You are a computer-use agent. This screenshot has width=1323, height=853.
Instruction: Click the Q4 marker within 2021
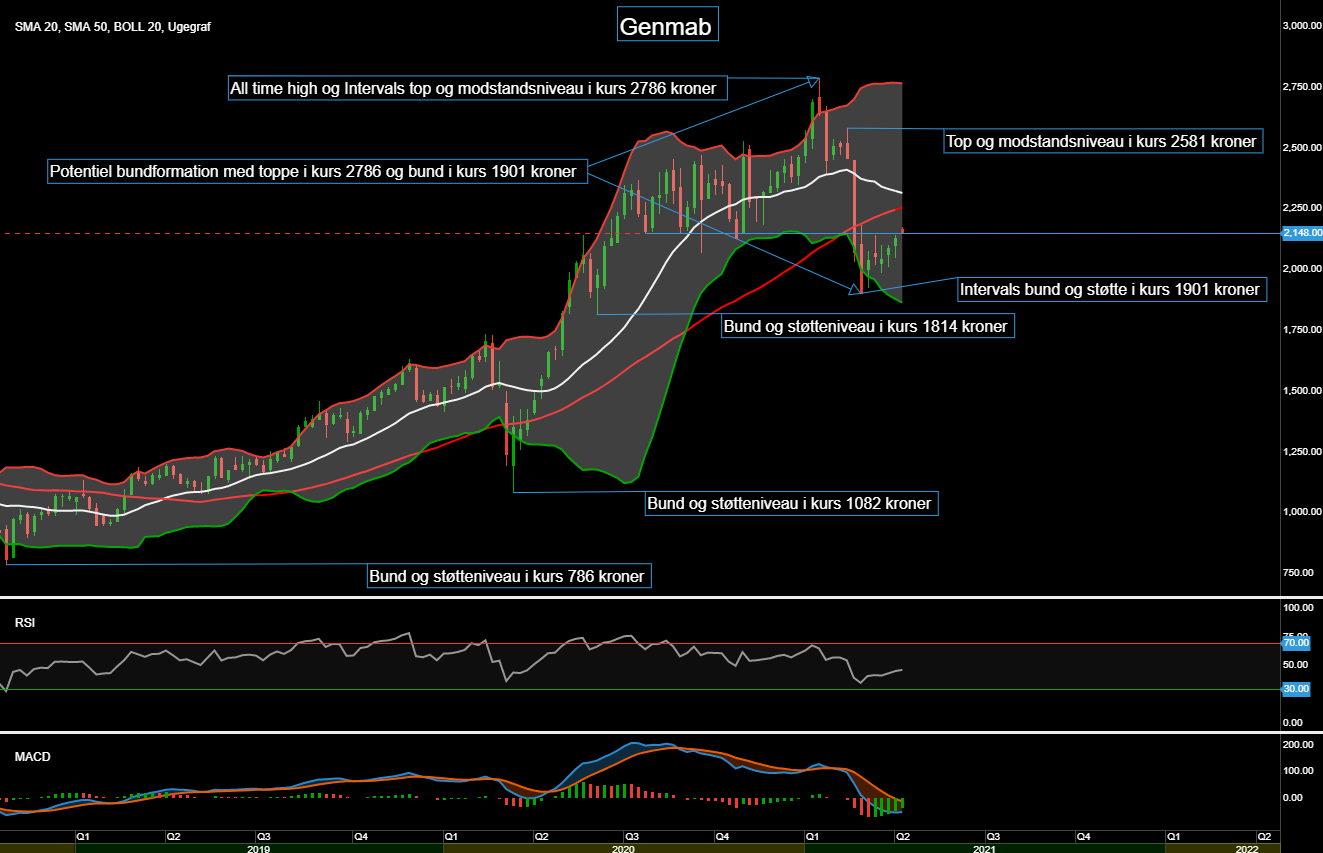(1084, 835)
